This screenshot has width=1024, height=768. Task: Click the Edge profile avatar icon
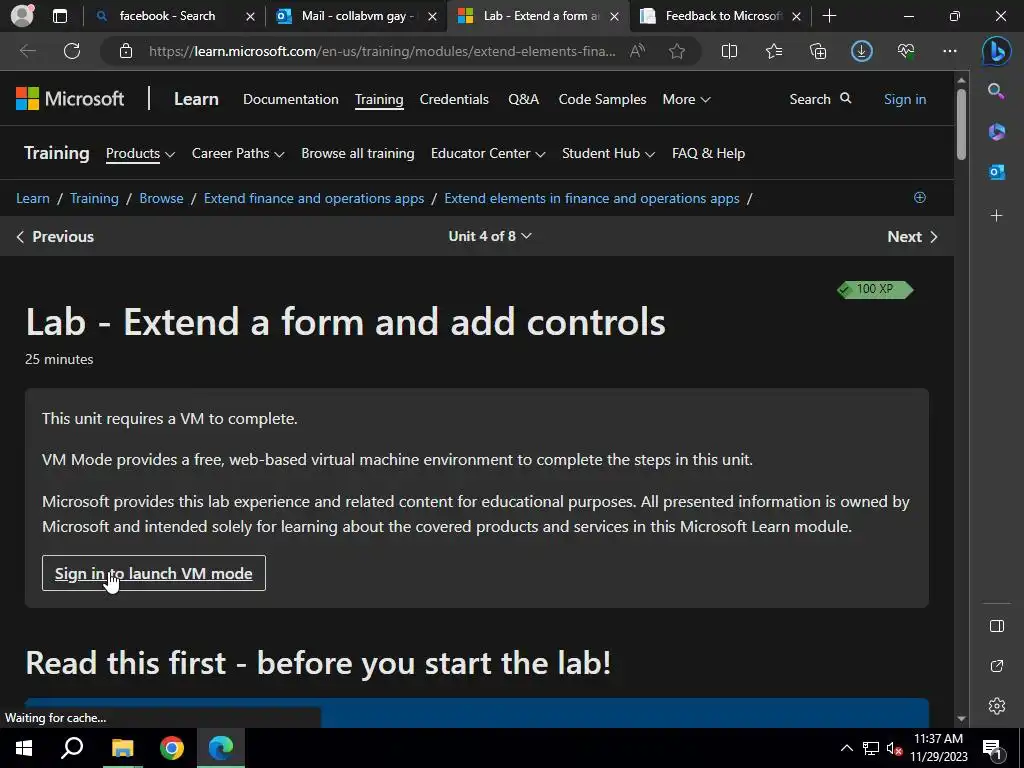point(22,16)
